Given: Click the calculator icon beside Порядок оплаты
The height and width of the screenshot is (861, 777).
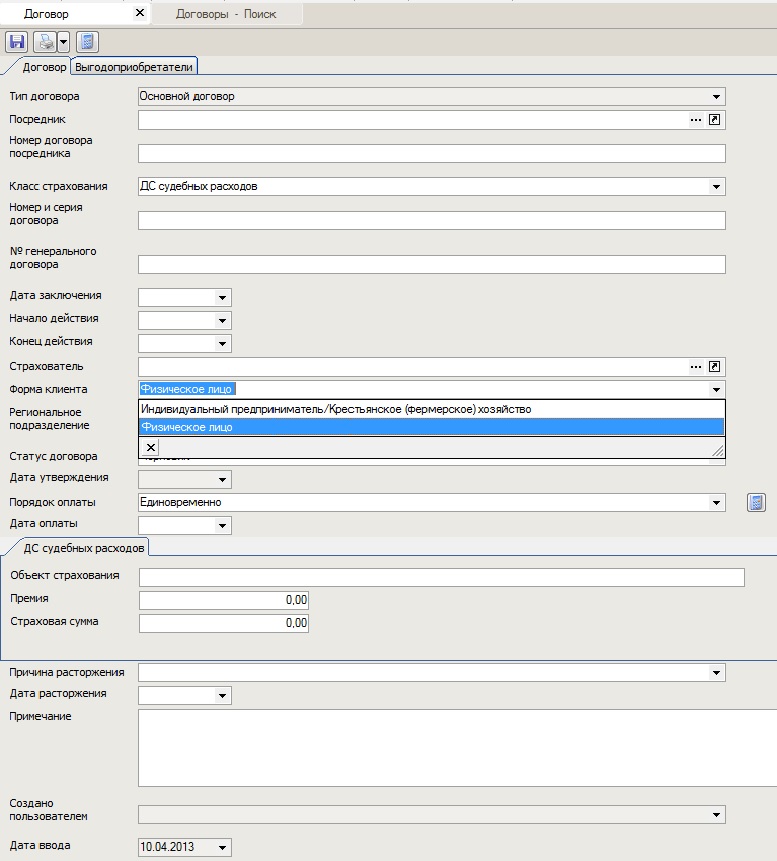Looking at the screenshot, I should [x=756, y=502].
